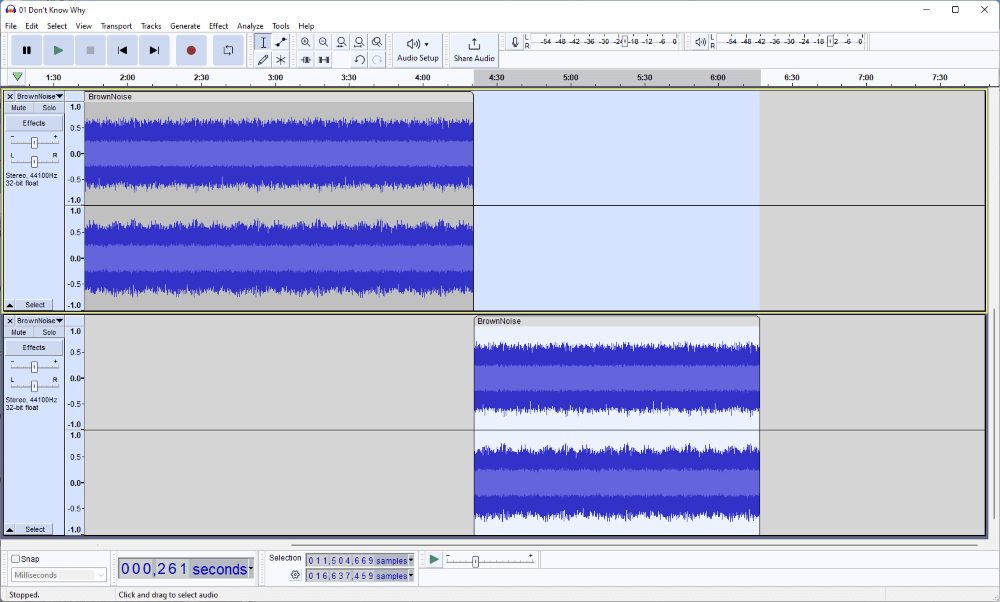Close the second BrownNoise track

pos(10,321)
